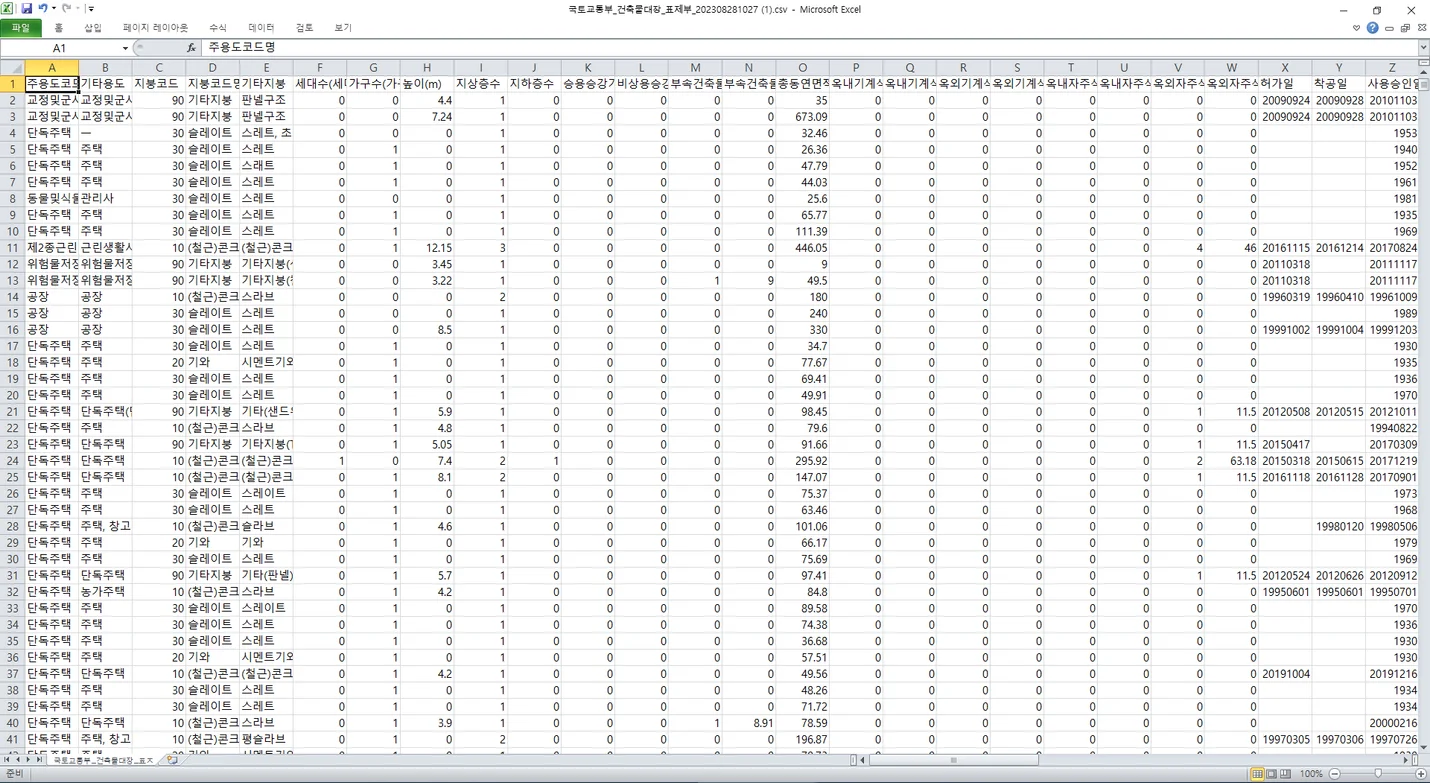Open the 보기 ribbon tab
The height and width of the screenshot is (783, 1430).
pos(343,28)
